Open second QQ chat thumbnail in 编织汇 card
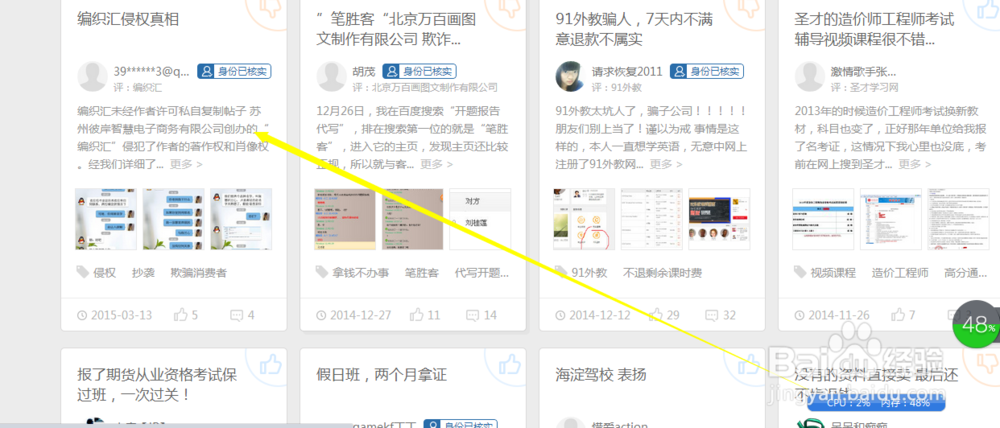The height and width of the screenshot is (428, 1000). tap(173, 219)
